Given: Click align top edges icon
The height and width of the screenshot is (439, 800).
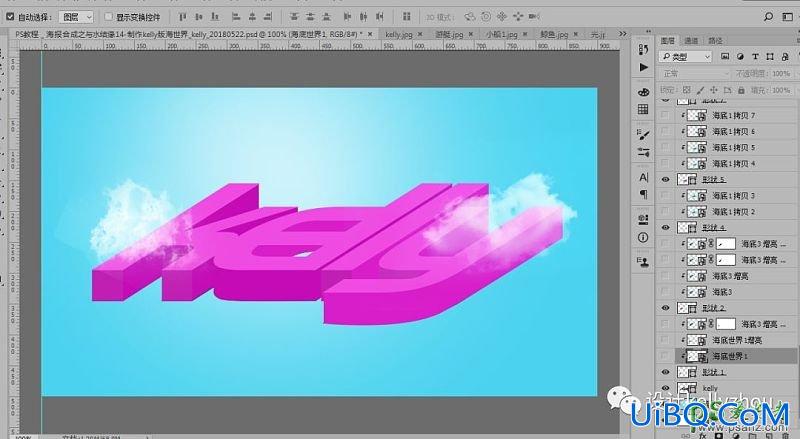Looking at the screenshot, I should coord(183,17).
